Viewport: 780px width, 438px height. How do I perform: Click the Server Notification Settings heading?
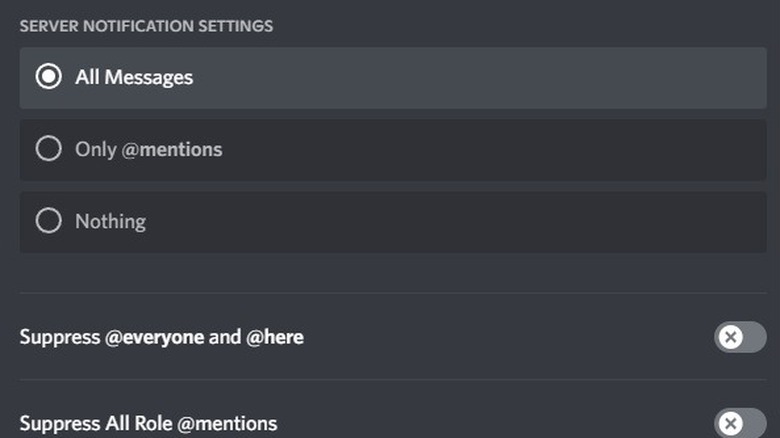(146, 25)
